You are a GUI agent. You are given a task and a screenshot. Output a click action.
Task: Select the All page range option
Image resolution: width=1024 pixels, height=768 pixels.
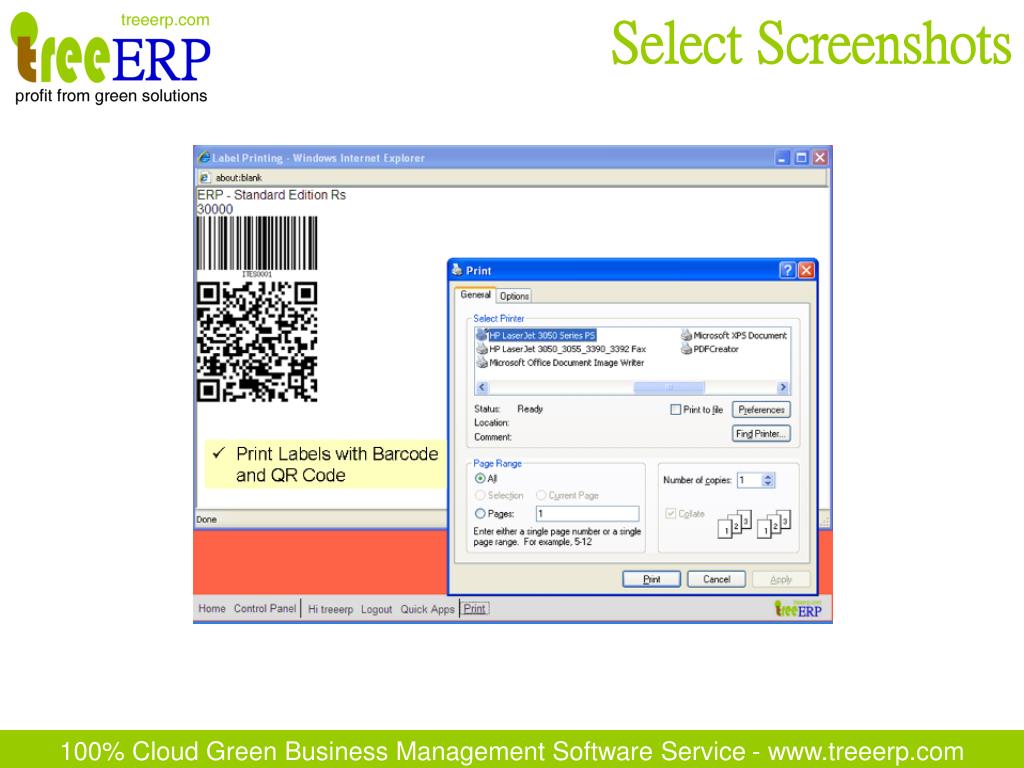(x=480, y=478)
